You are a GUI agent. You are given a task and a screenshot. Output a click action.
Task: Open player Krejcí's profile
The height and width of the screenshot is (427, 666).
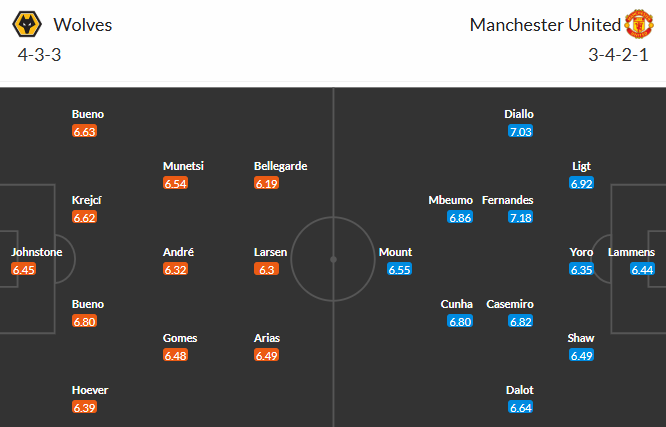86,200
